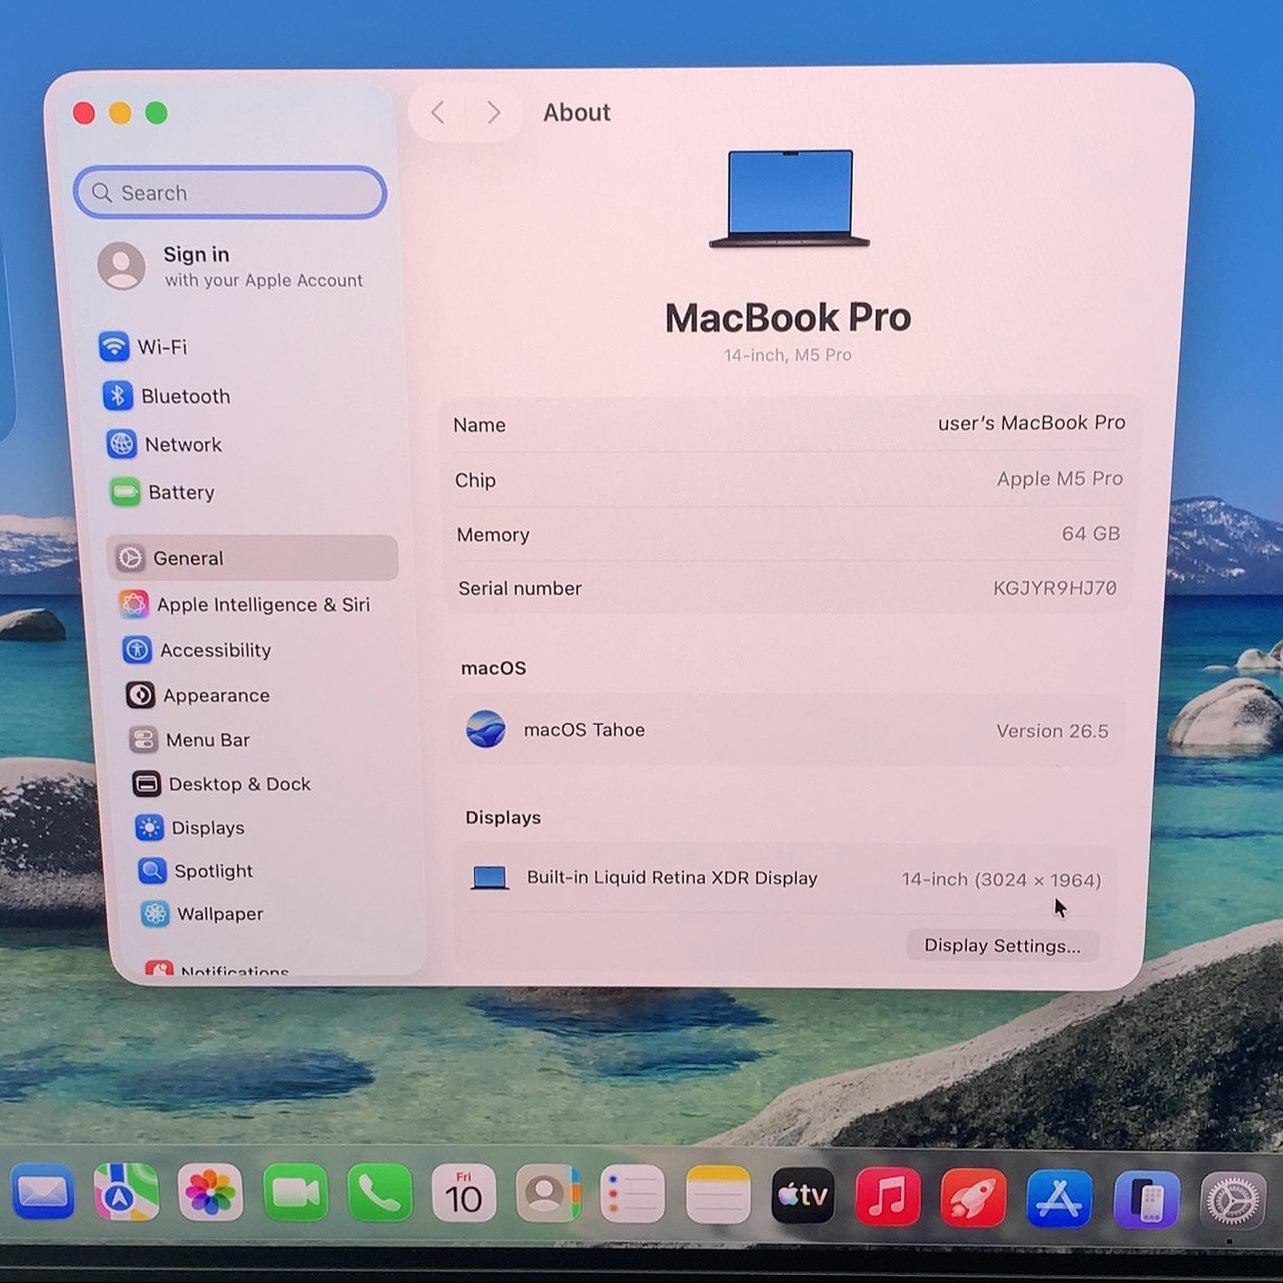
Task: Open the Wi-Fi settings pane
Action: [x=143, y=347]
